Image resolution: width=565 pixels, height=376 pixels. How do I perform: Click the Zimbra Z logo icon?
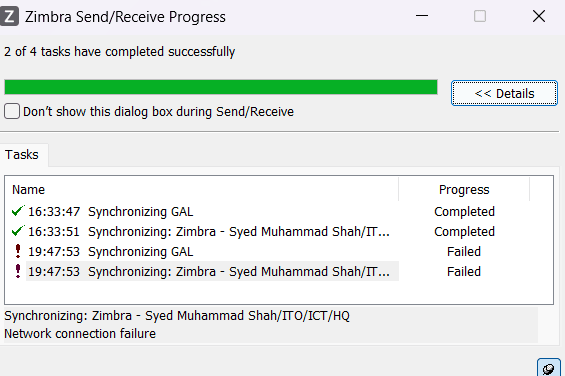pos(9,17)
